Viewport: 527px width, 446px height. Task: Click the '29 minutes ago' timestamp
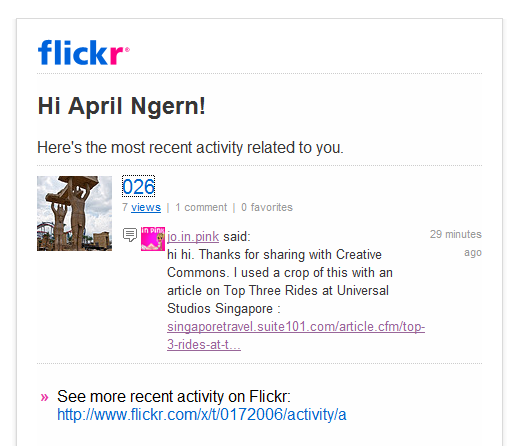point(456,243)
